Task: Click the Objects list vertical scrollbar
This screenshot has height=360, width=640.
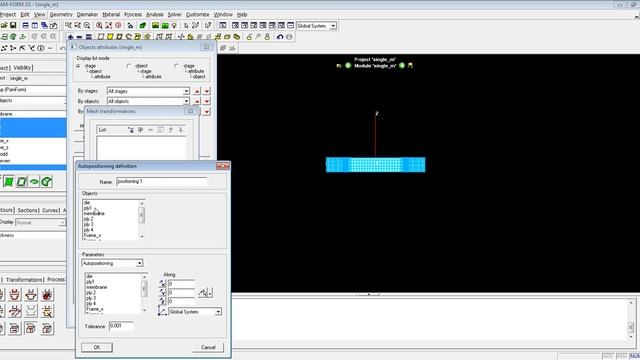Action: pos(142,219)
